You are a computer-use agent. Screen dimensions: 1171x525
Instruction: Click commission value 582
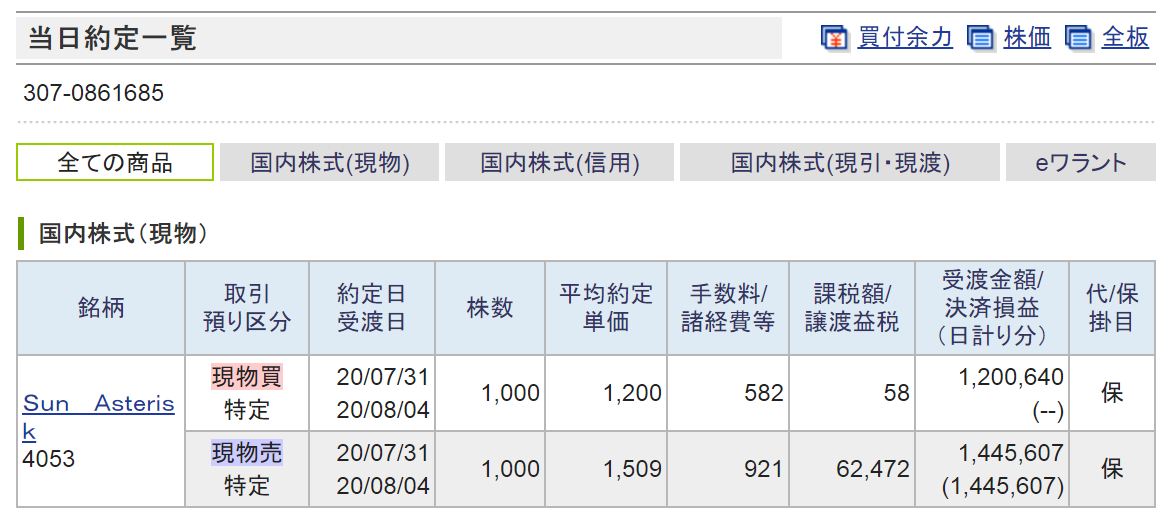point(763,393)
